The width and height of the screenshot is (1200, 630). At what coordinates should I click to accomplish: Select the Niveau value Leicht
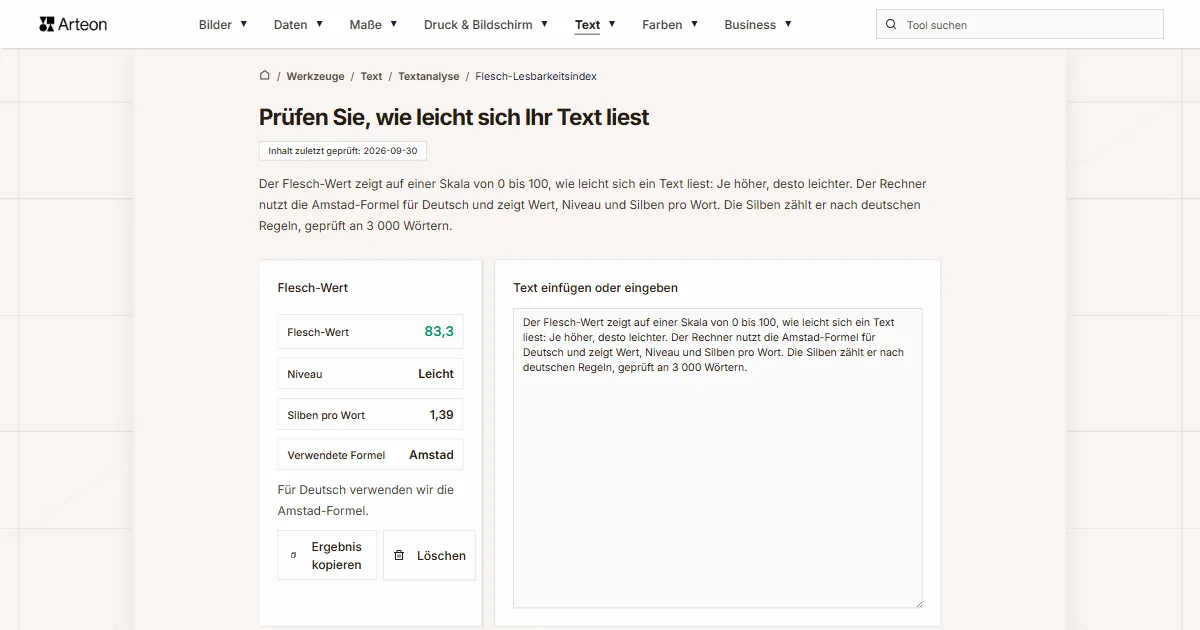436,374
